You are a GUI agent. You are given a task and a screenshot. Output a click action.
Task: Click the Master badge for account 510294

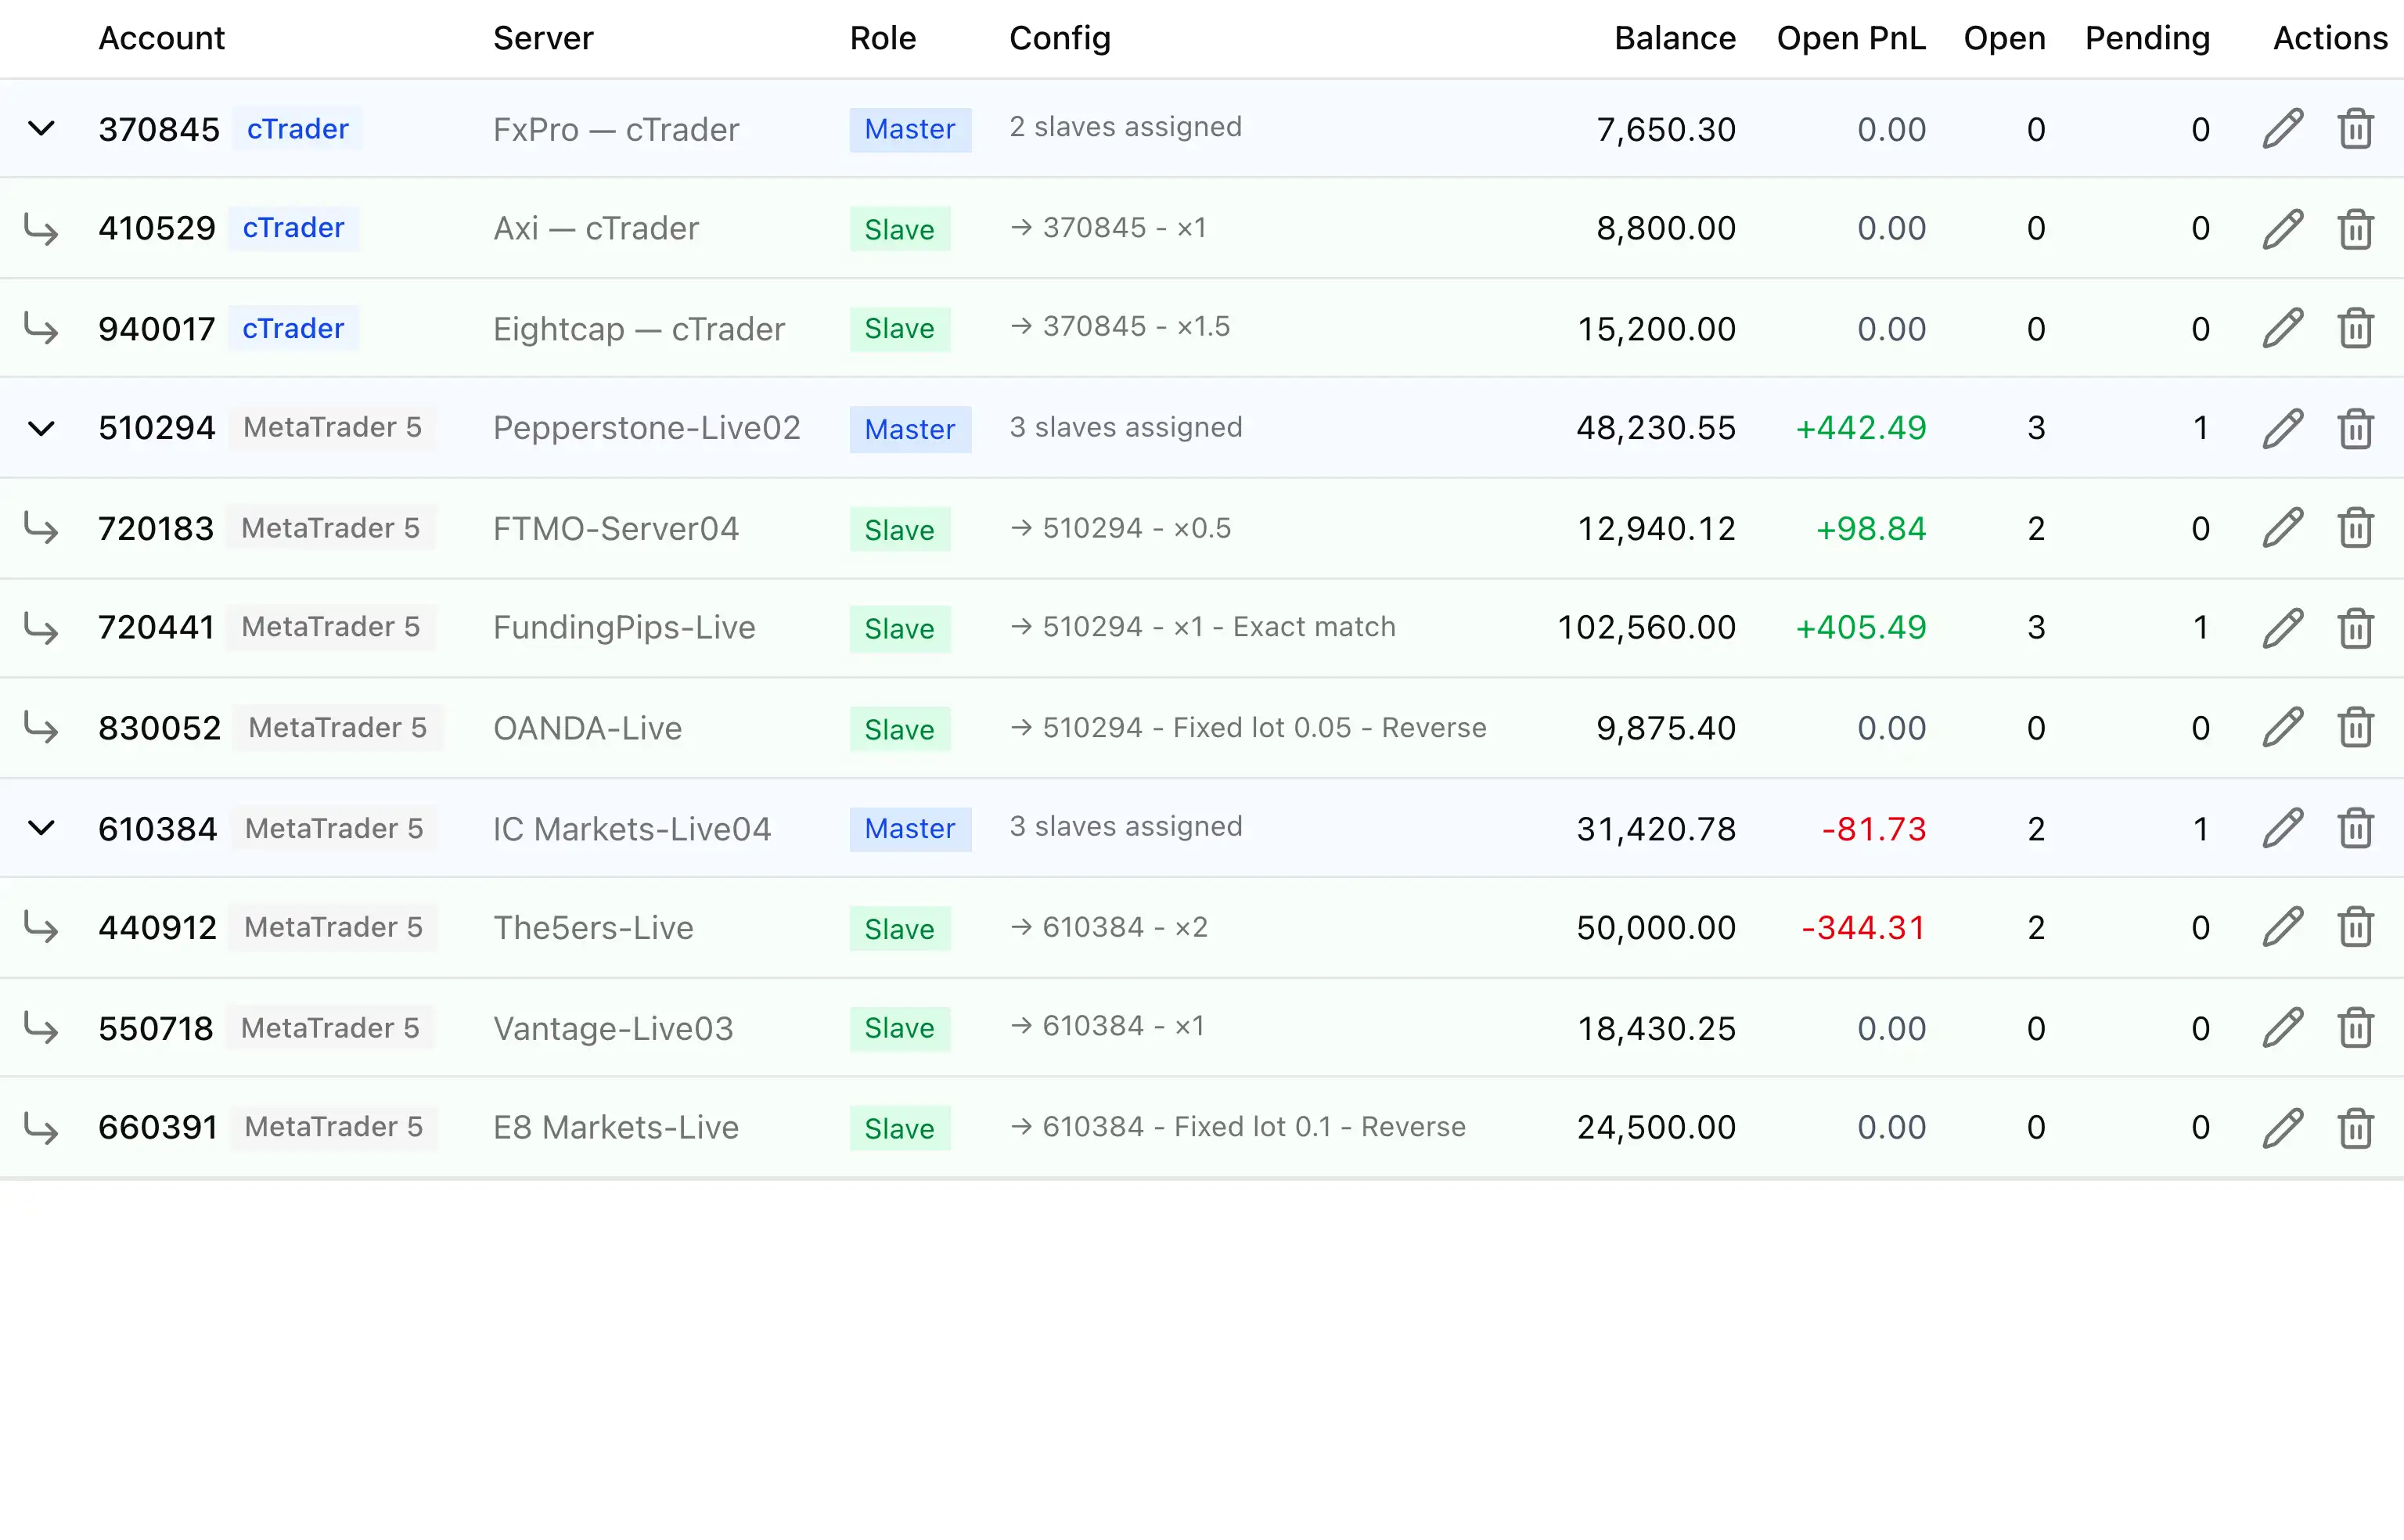[x=910, y=429]
